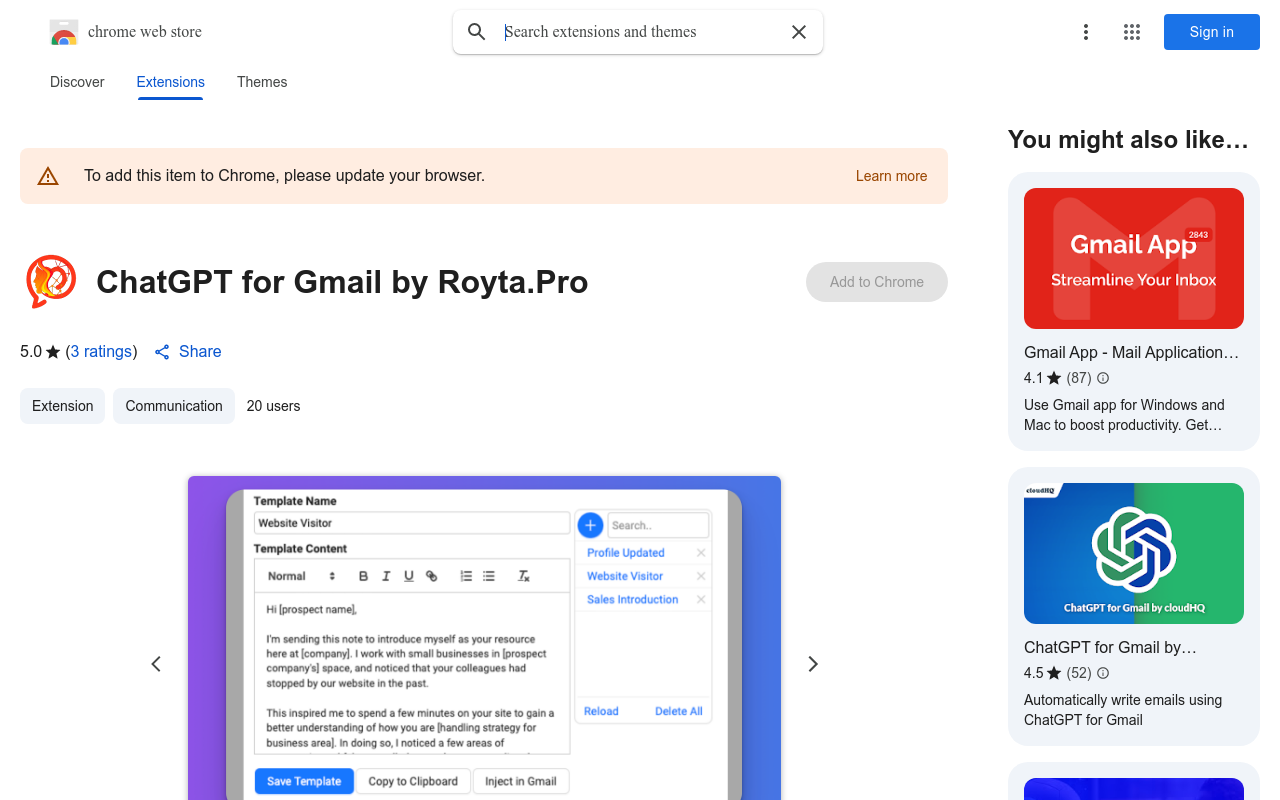Click the bullet list icon in editor

coord(489,576)
